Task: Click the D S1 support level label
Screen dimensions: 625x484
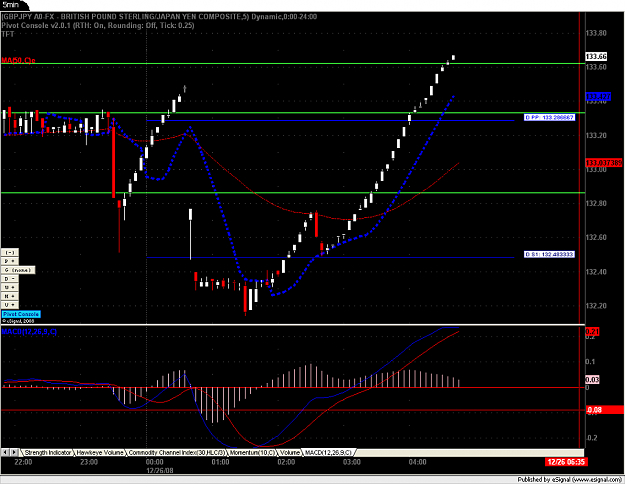Action: pyautogui.click(x=549, y=254)
